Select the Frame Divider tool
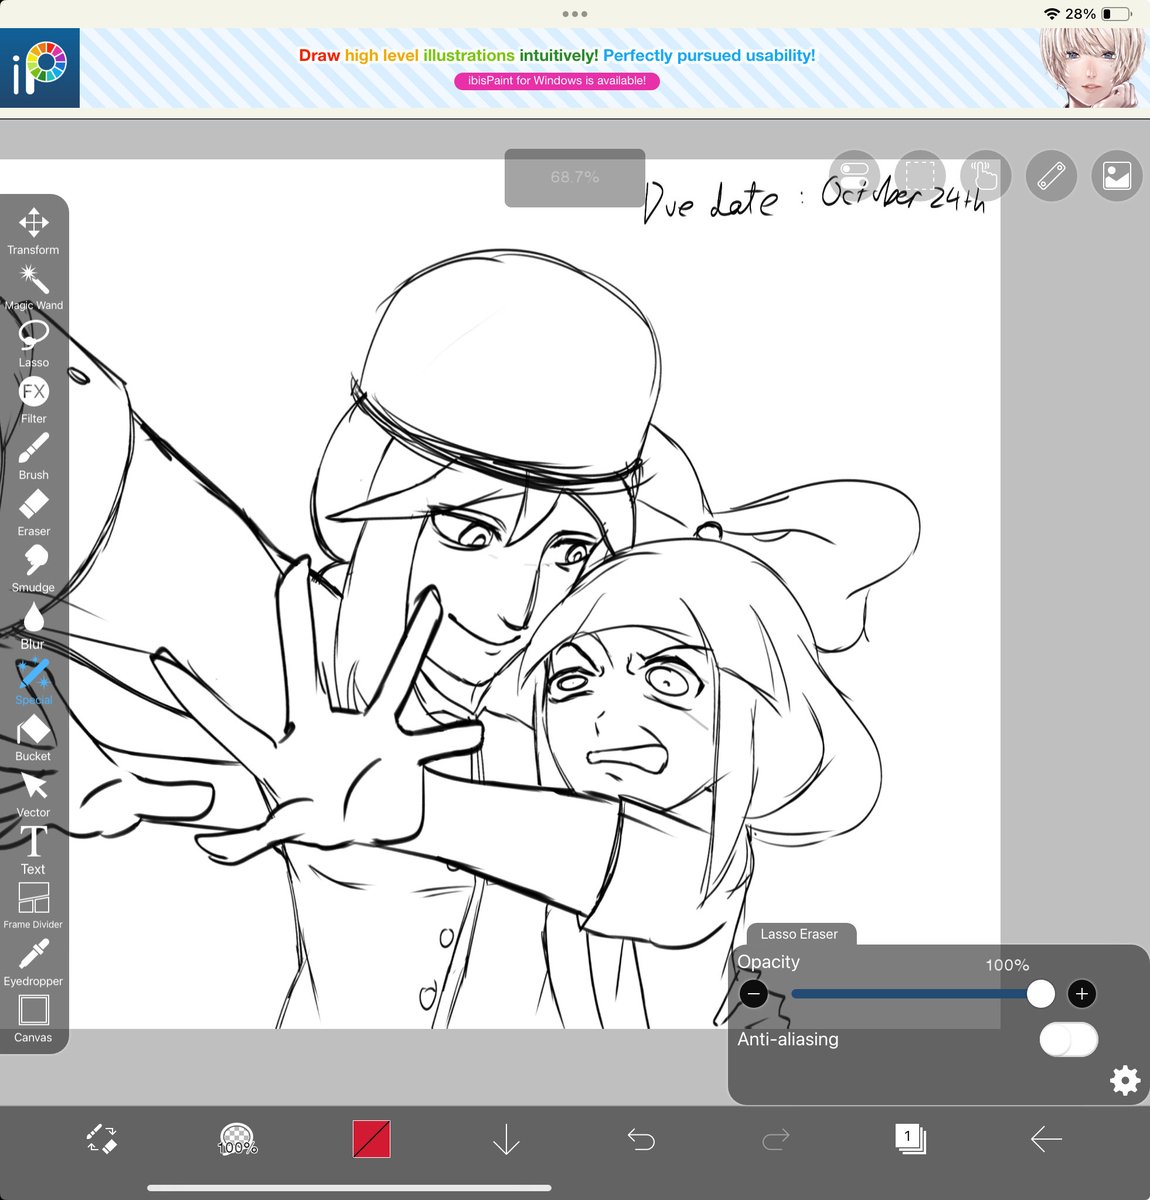 click(33, 906)
